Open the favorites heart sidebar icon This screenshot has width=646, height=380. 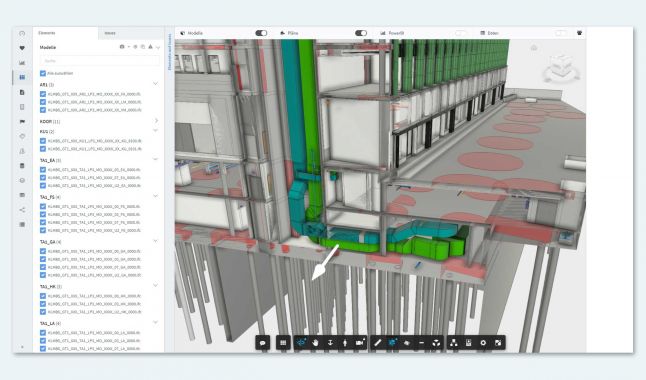(x=22, y=48)
